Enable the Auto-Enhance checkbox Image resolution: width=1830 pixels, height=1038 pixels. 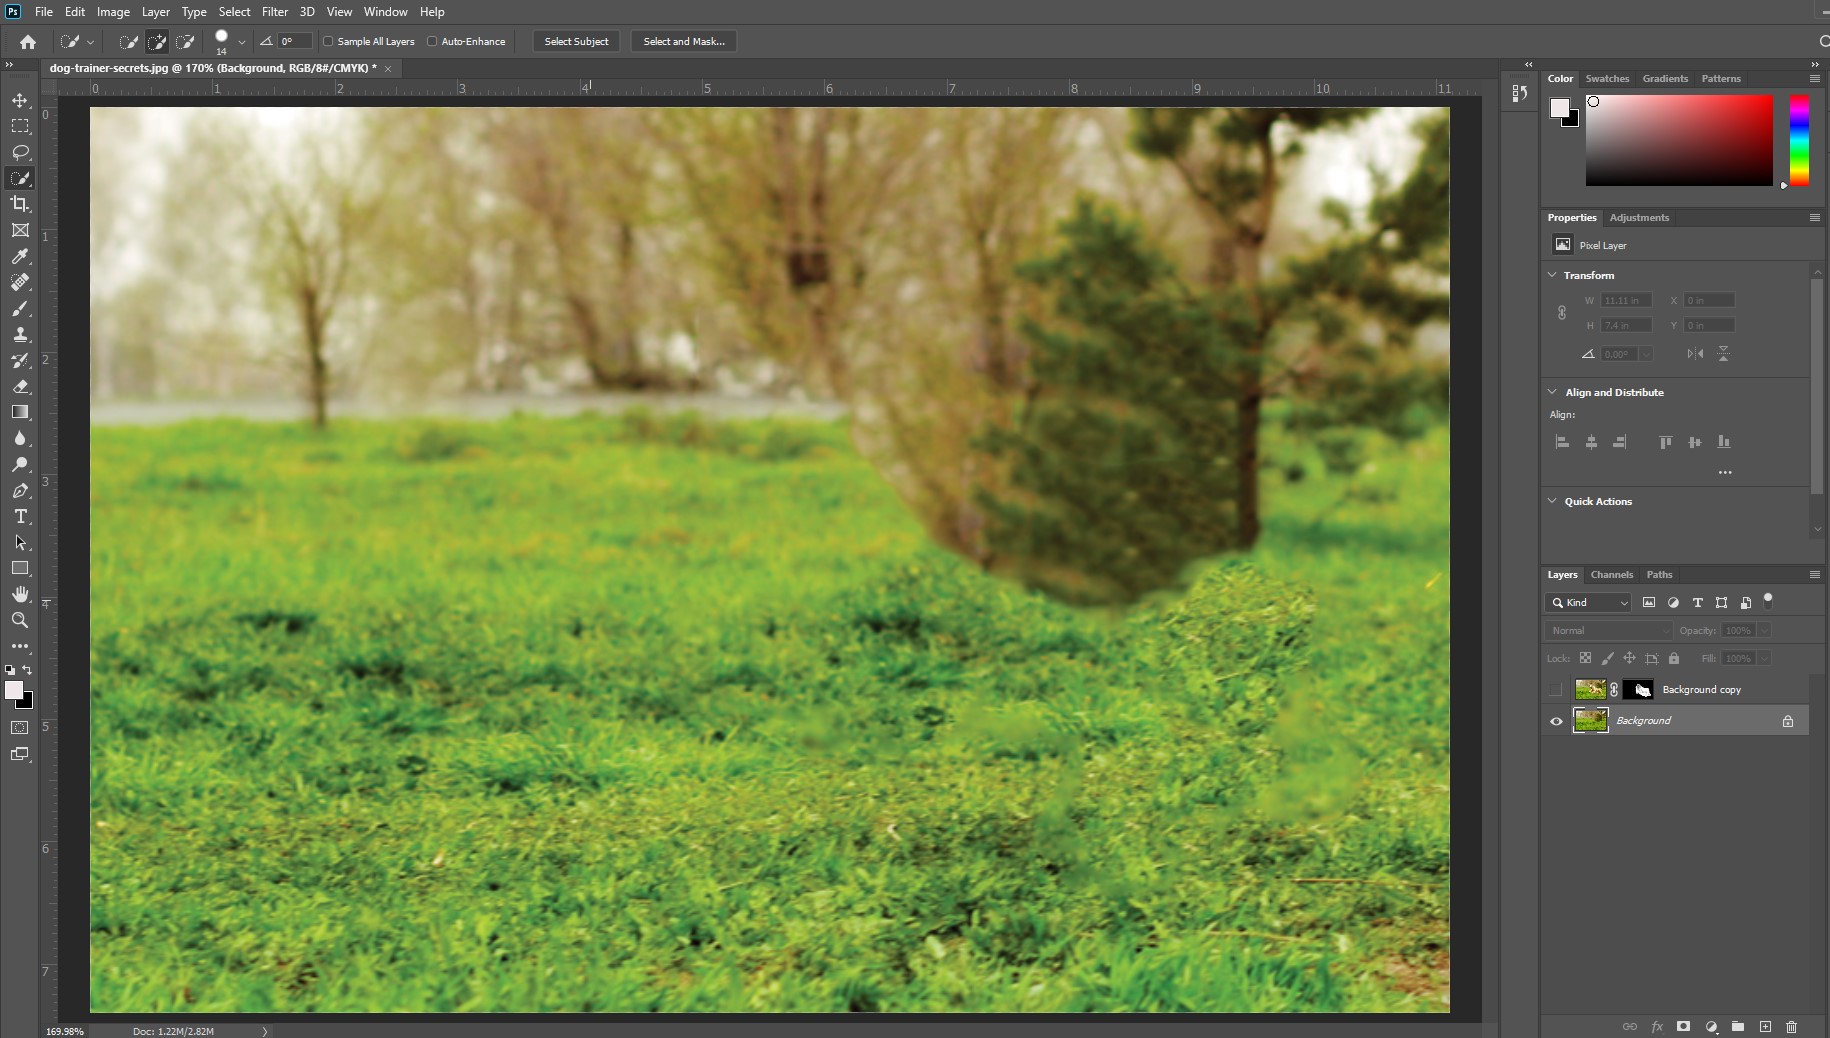click(432, 42)
